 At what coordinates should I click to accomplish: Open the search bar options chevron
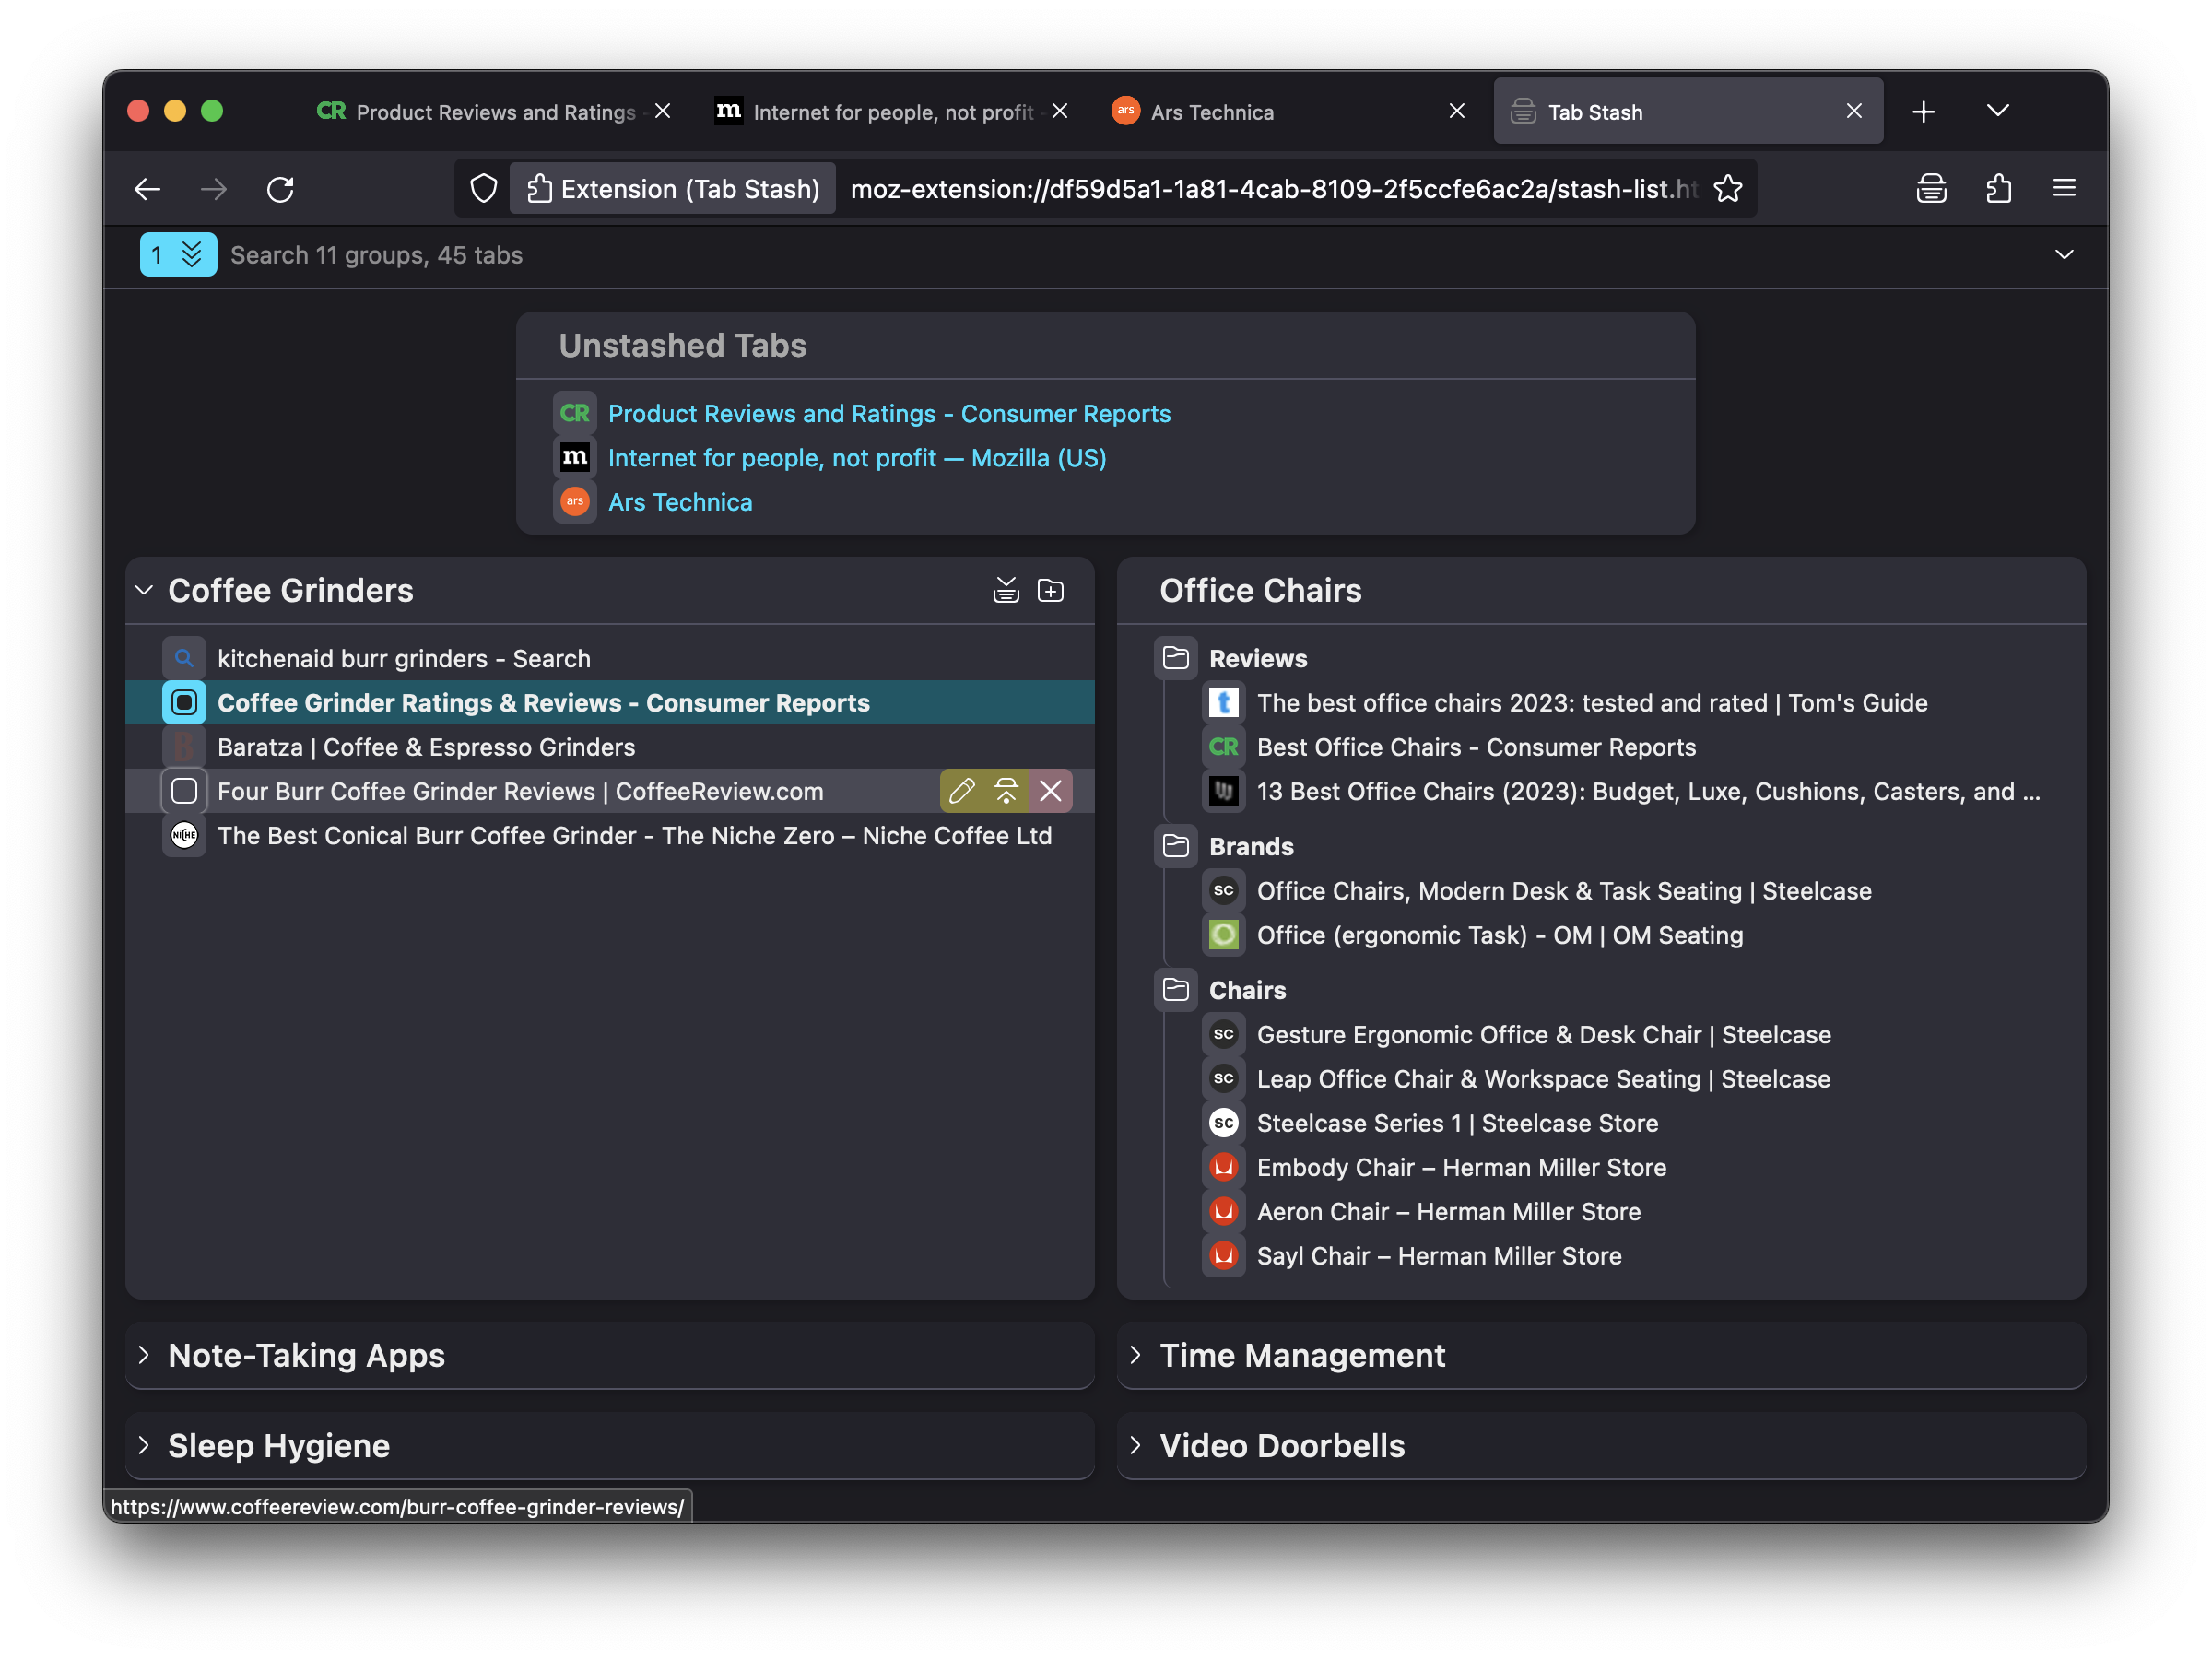point(2064,255)
